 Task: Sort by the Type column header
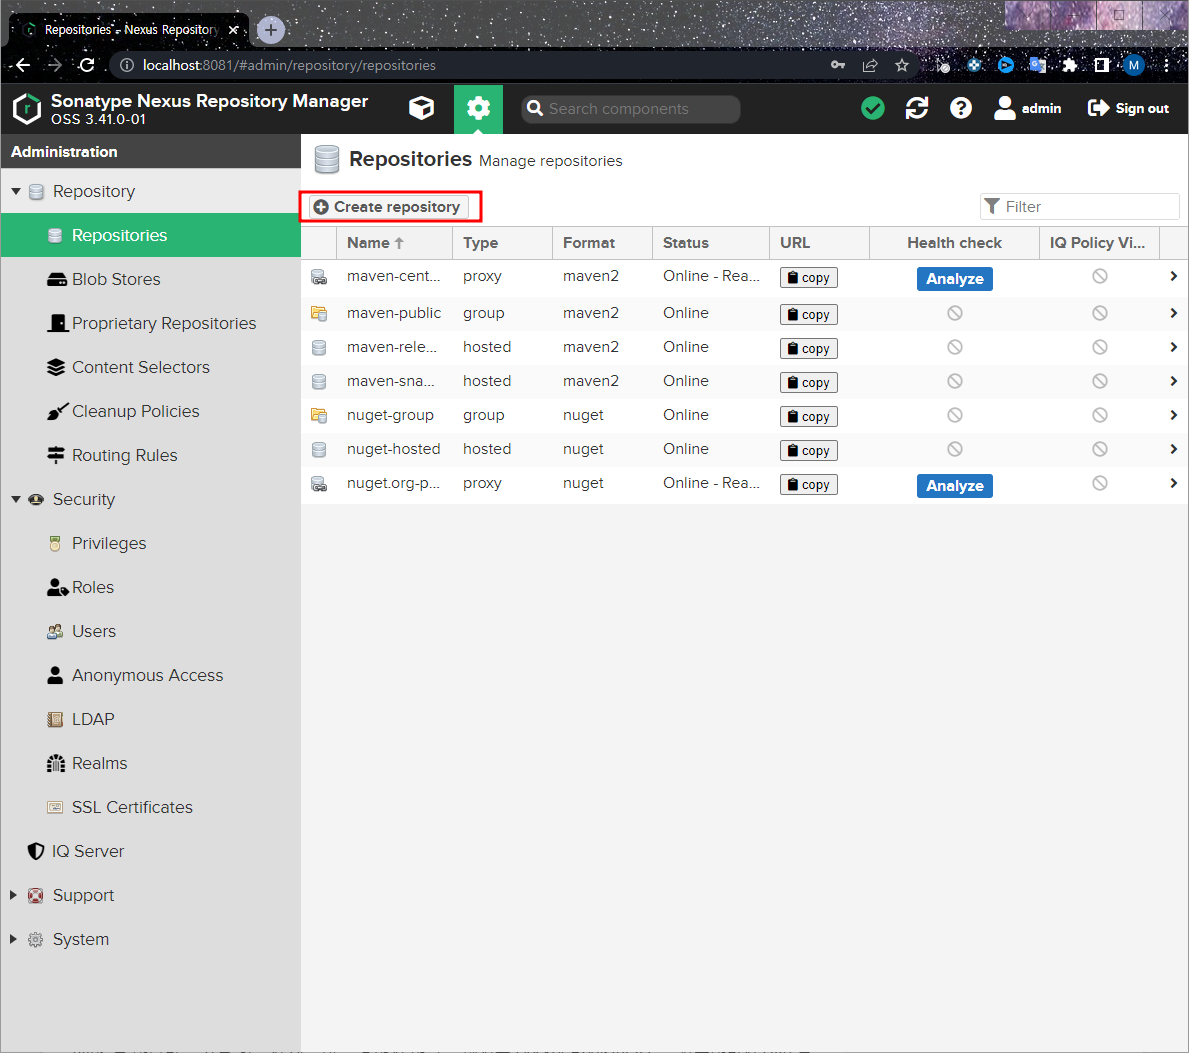click(502, 243)
